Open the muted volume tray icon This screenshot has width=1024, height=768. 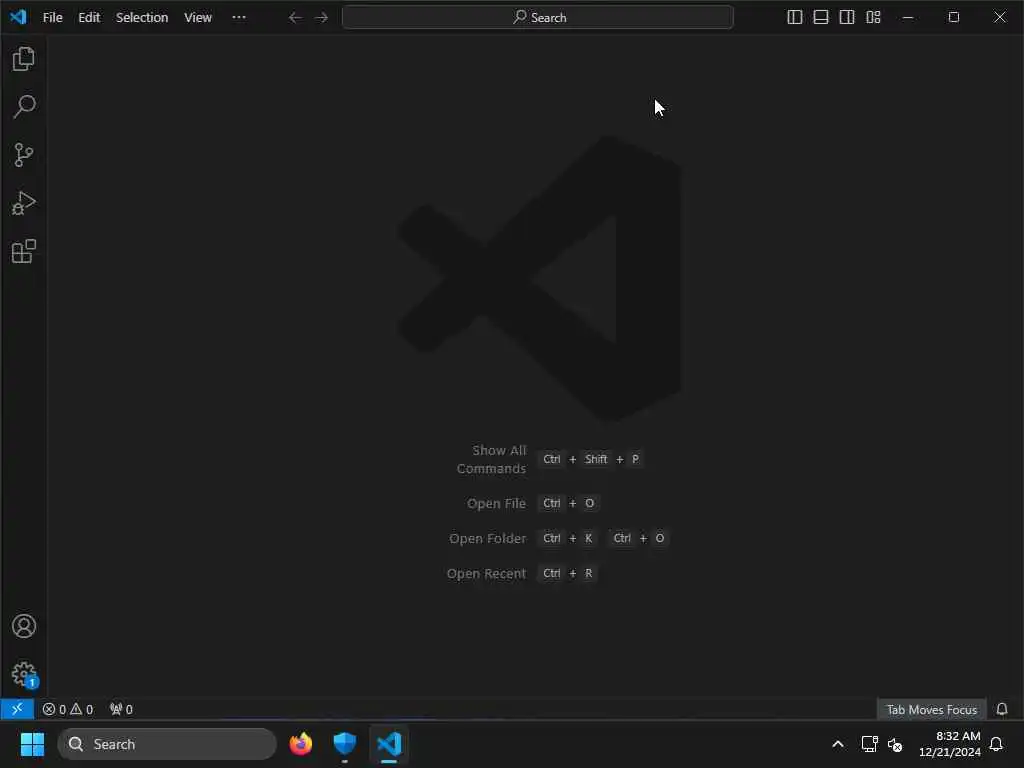pos(895,744)
